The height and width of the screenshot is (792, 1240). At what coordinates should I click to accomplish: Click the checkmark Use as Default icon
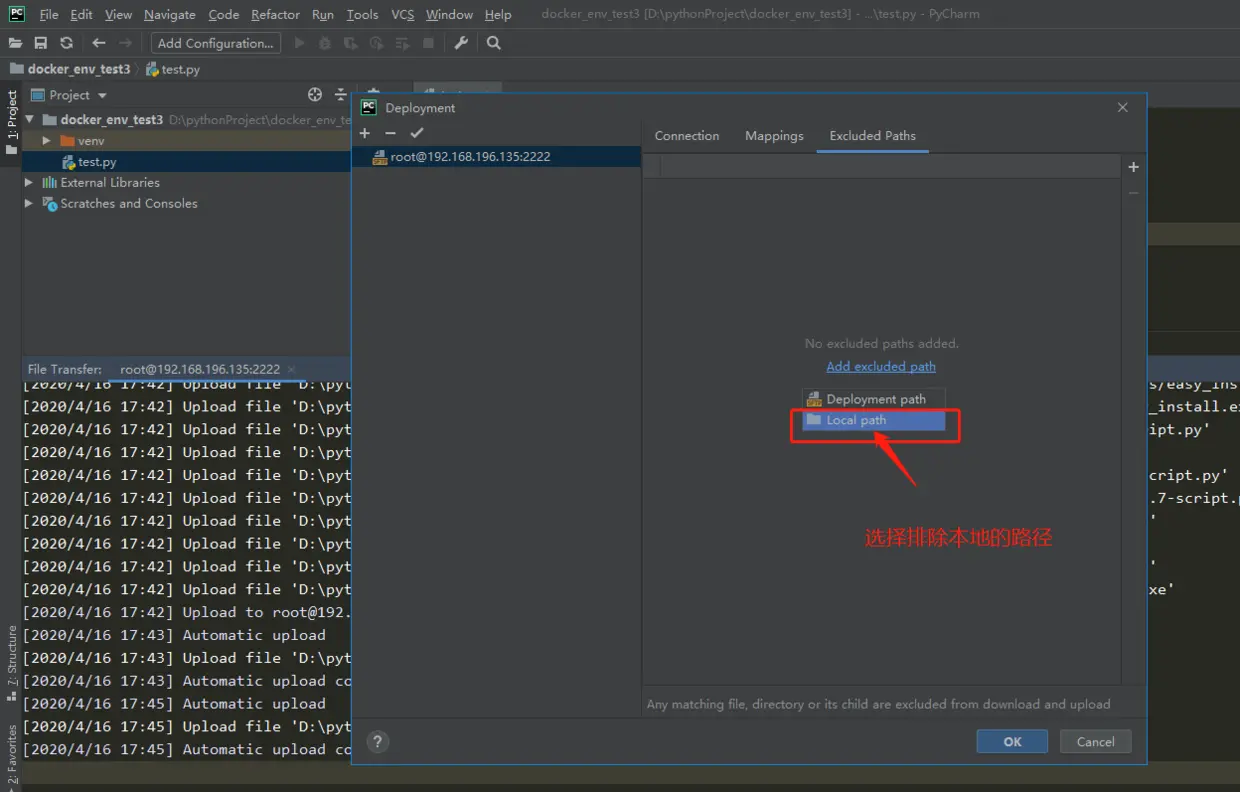click(x=417, y=133)
